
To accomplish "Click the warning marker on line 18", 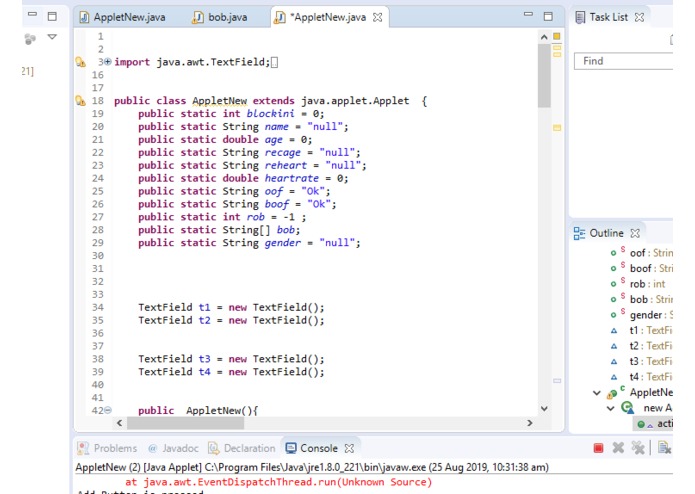I will click(81, 101).
